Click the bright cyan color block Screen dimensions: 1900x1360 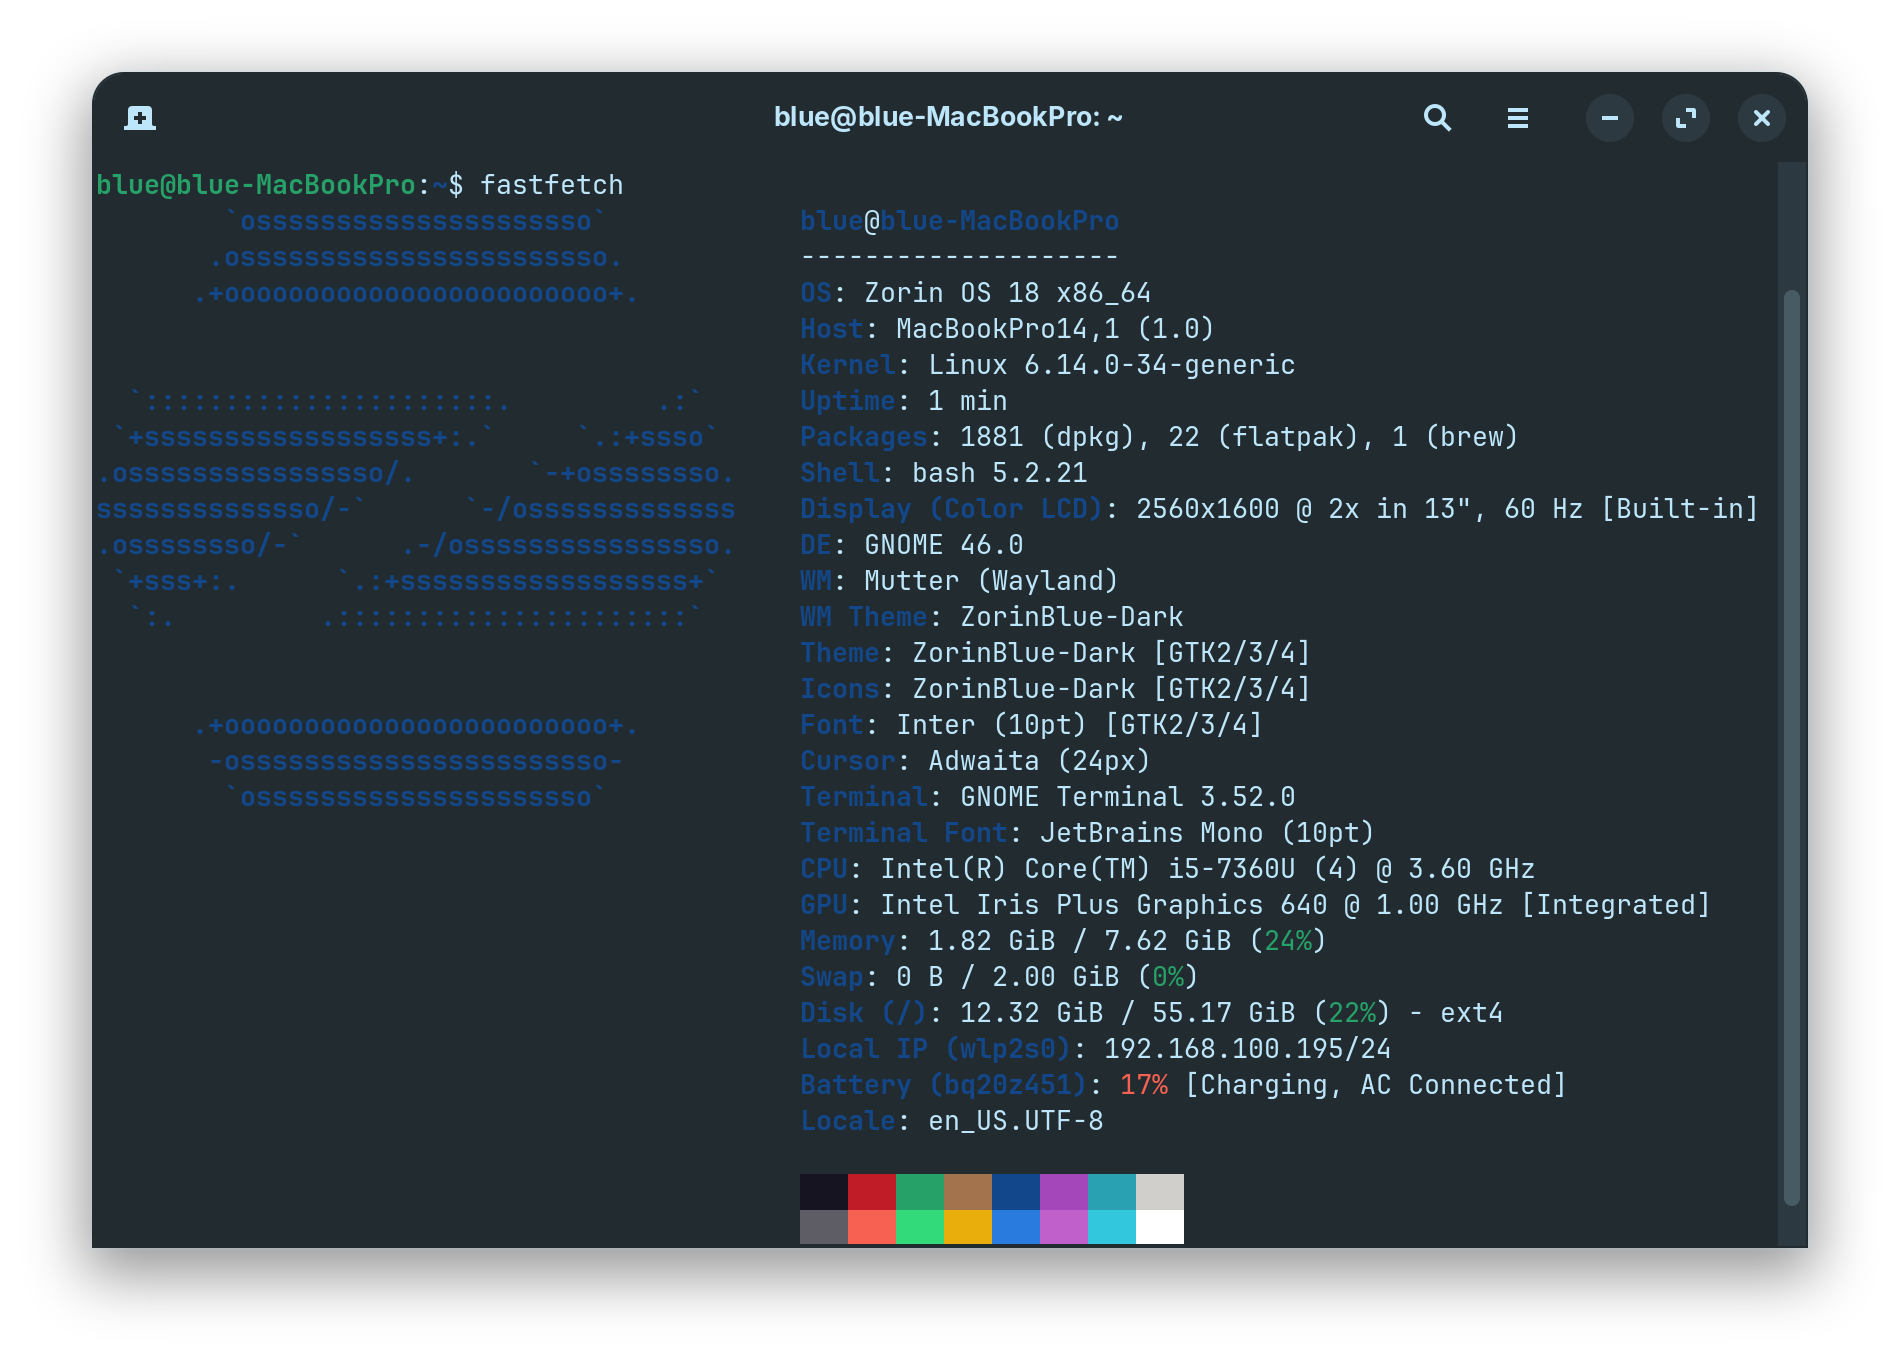point(1111,1227)
